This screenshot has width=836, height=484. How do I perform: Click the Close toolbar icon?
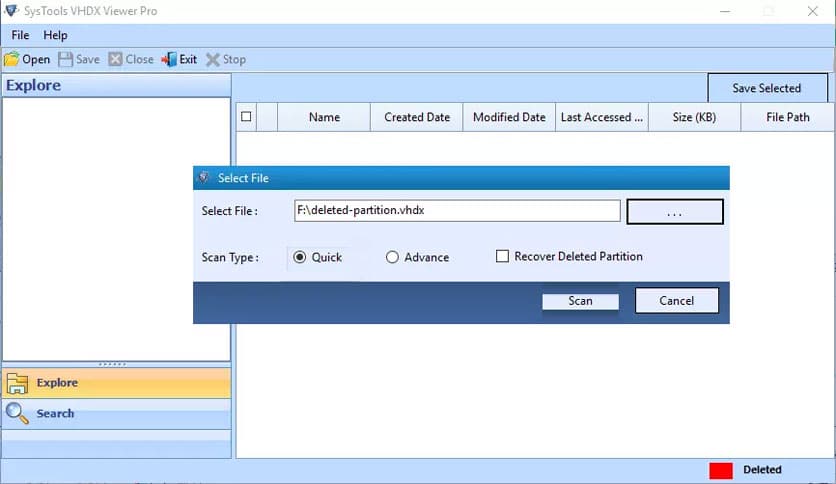pyautogui.click(x=115, y=59)
